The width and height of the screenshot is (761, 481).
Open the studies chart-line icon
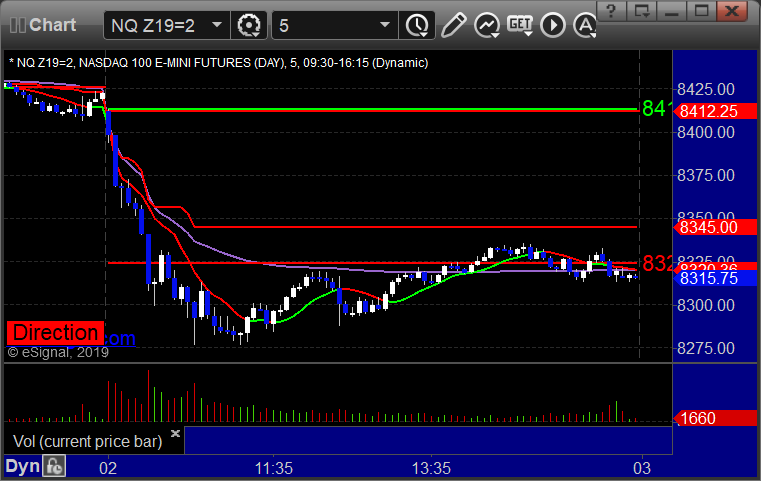[x=487, y=25]
